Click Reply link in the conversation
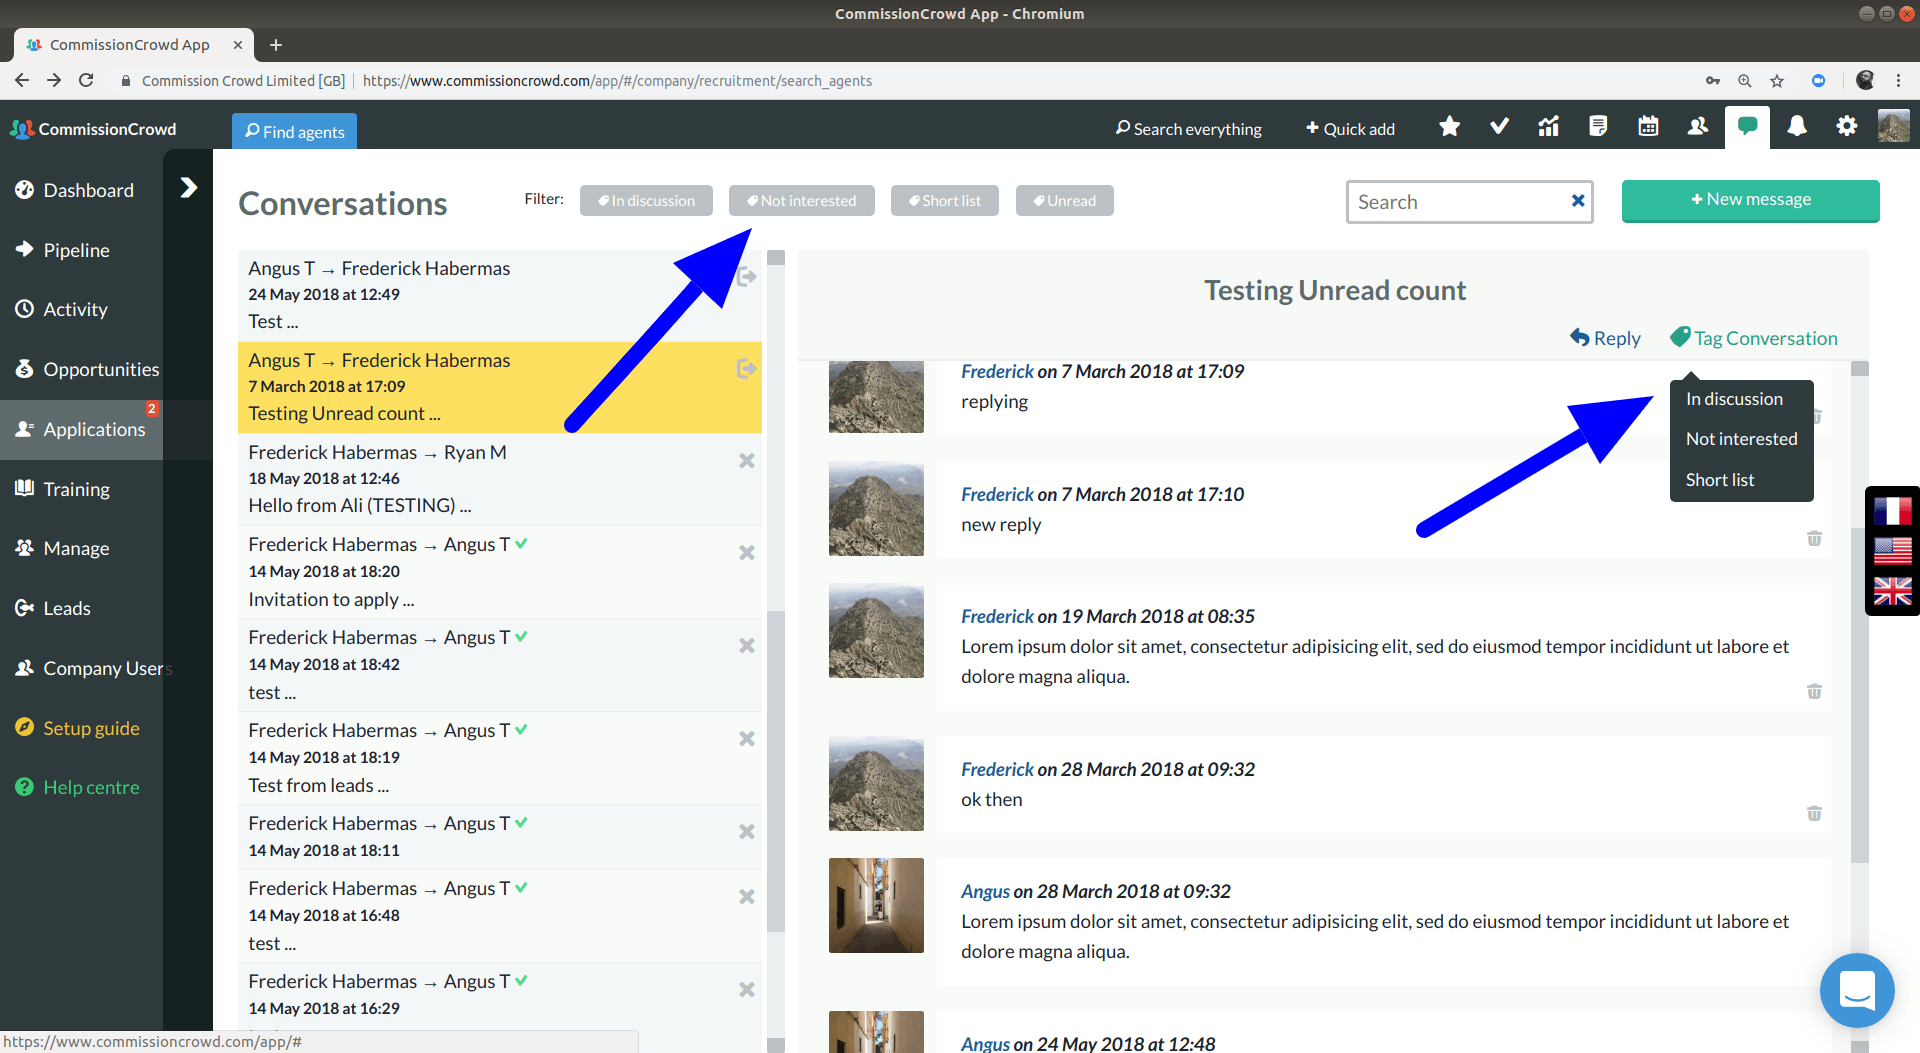Image resolution: width=1920 pixels, height=1053 pixels. coord(1605,338)
